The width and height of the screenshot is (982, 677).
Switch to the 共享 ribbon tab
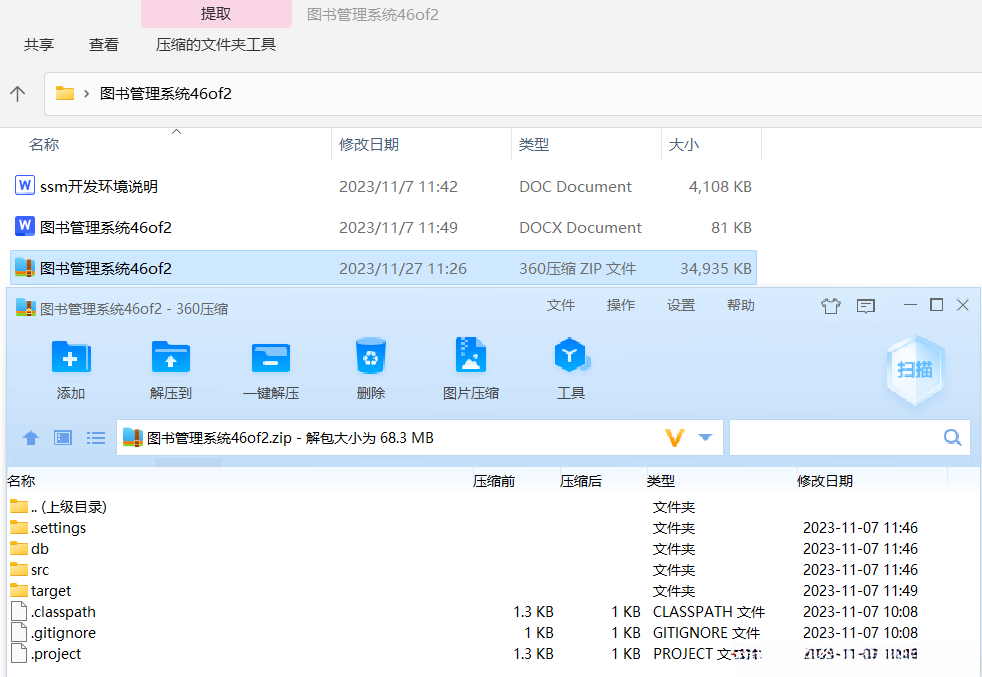(39, 45)
